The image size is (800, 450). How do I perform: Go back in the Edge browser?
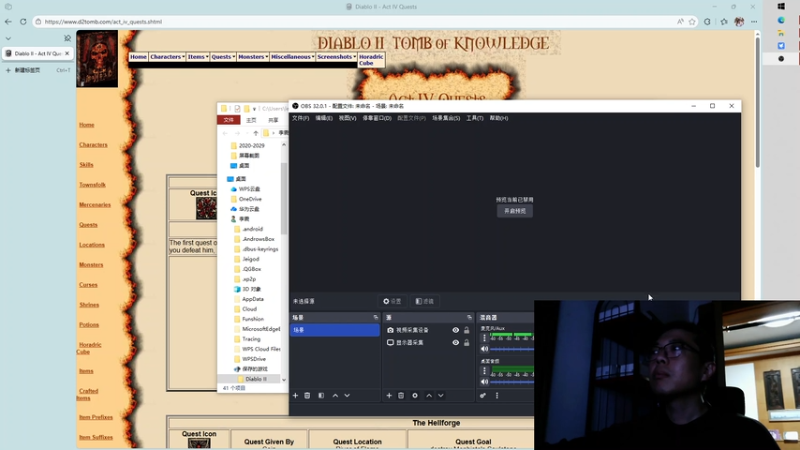[8, 21]
